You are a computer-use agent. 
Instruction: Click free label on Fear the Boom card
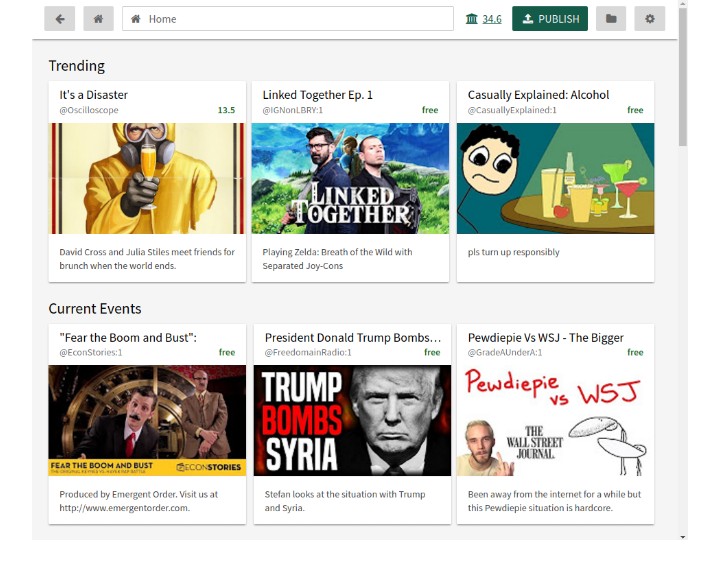coord(227,352)
